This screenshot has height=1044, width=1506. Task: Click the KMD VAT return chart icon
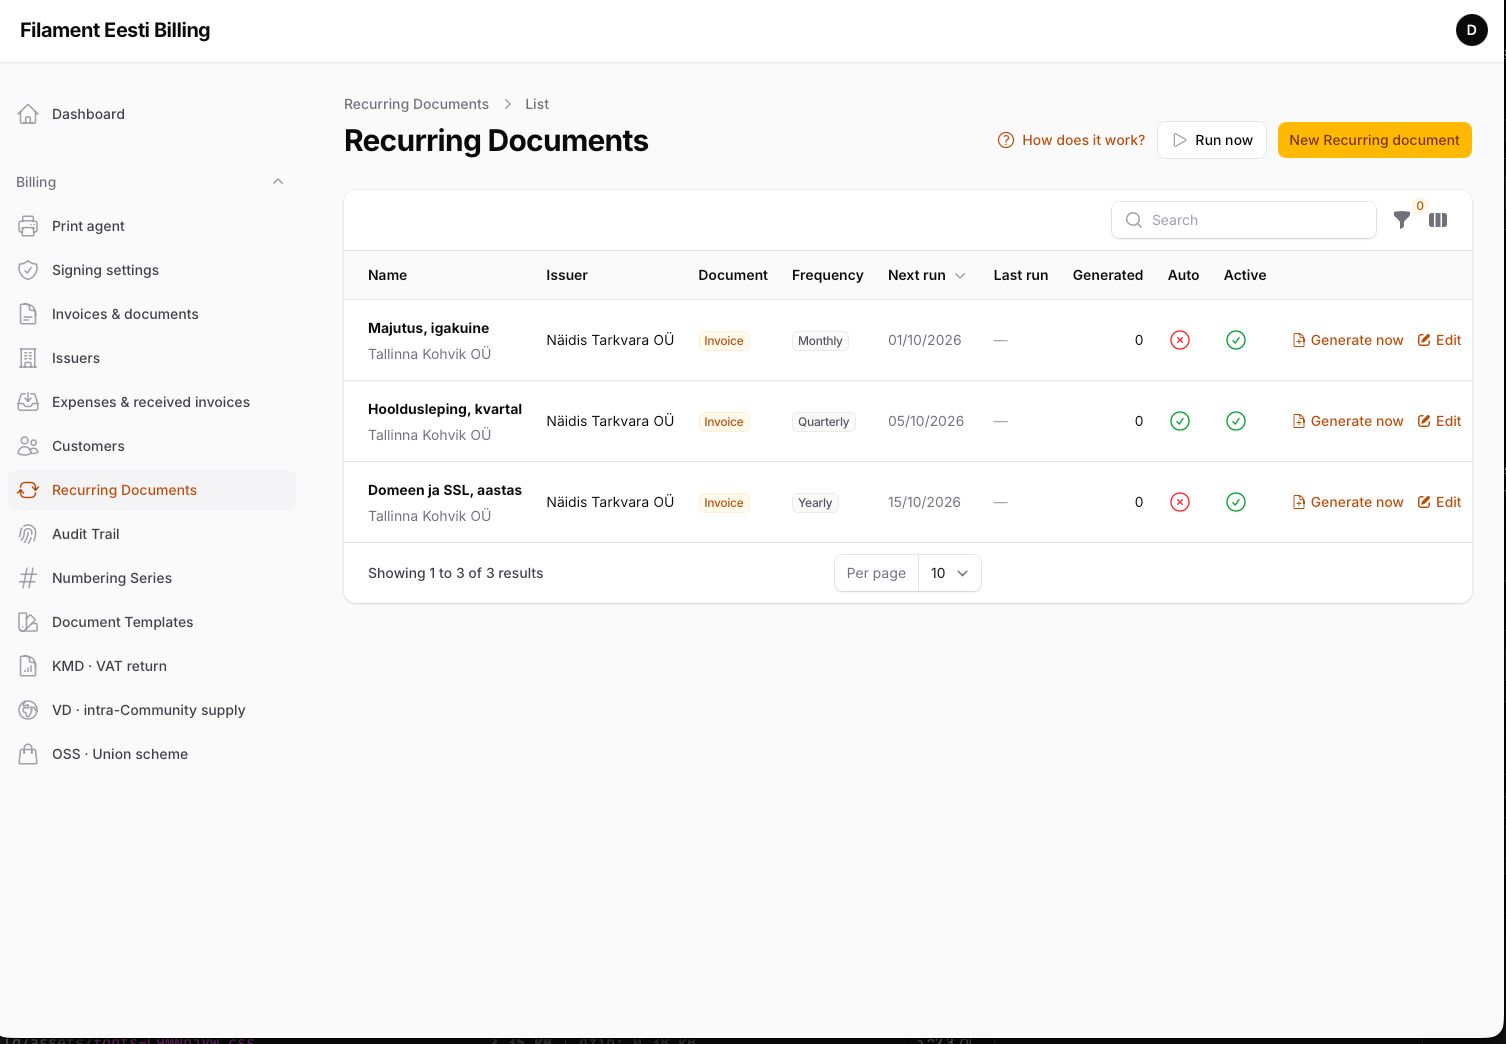(x=28, y=666)
